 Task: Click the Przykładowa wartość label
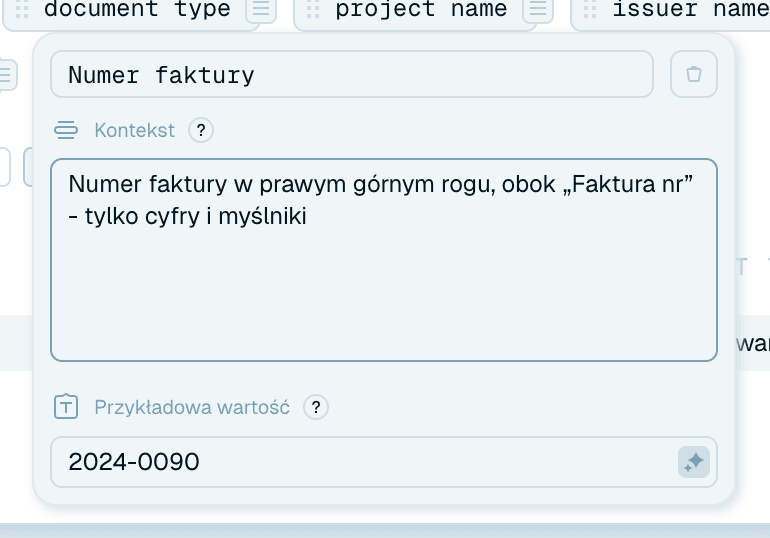click(192, 407)
